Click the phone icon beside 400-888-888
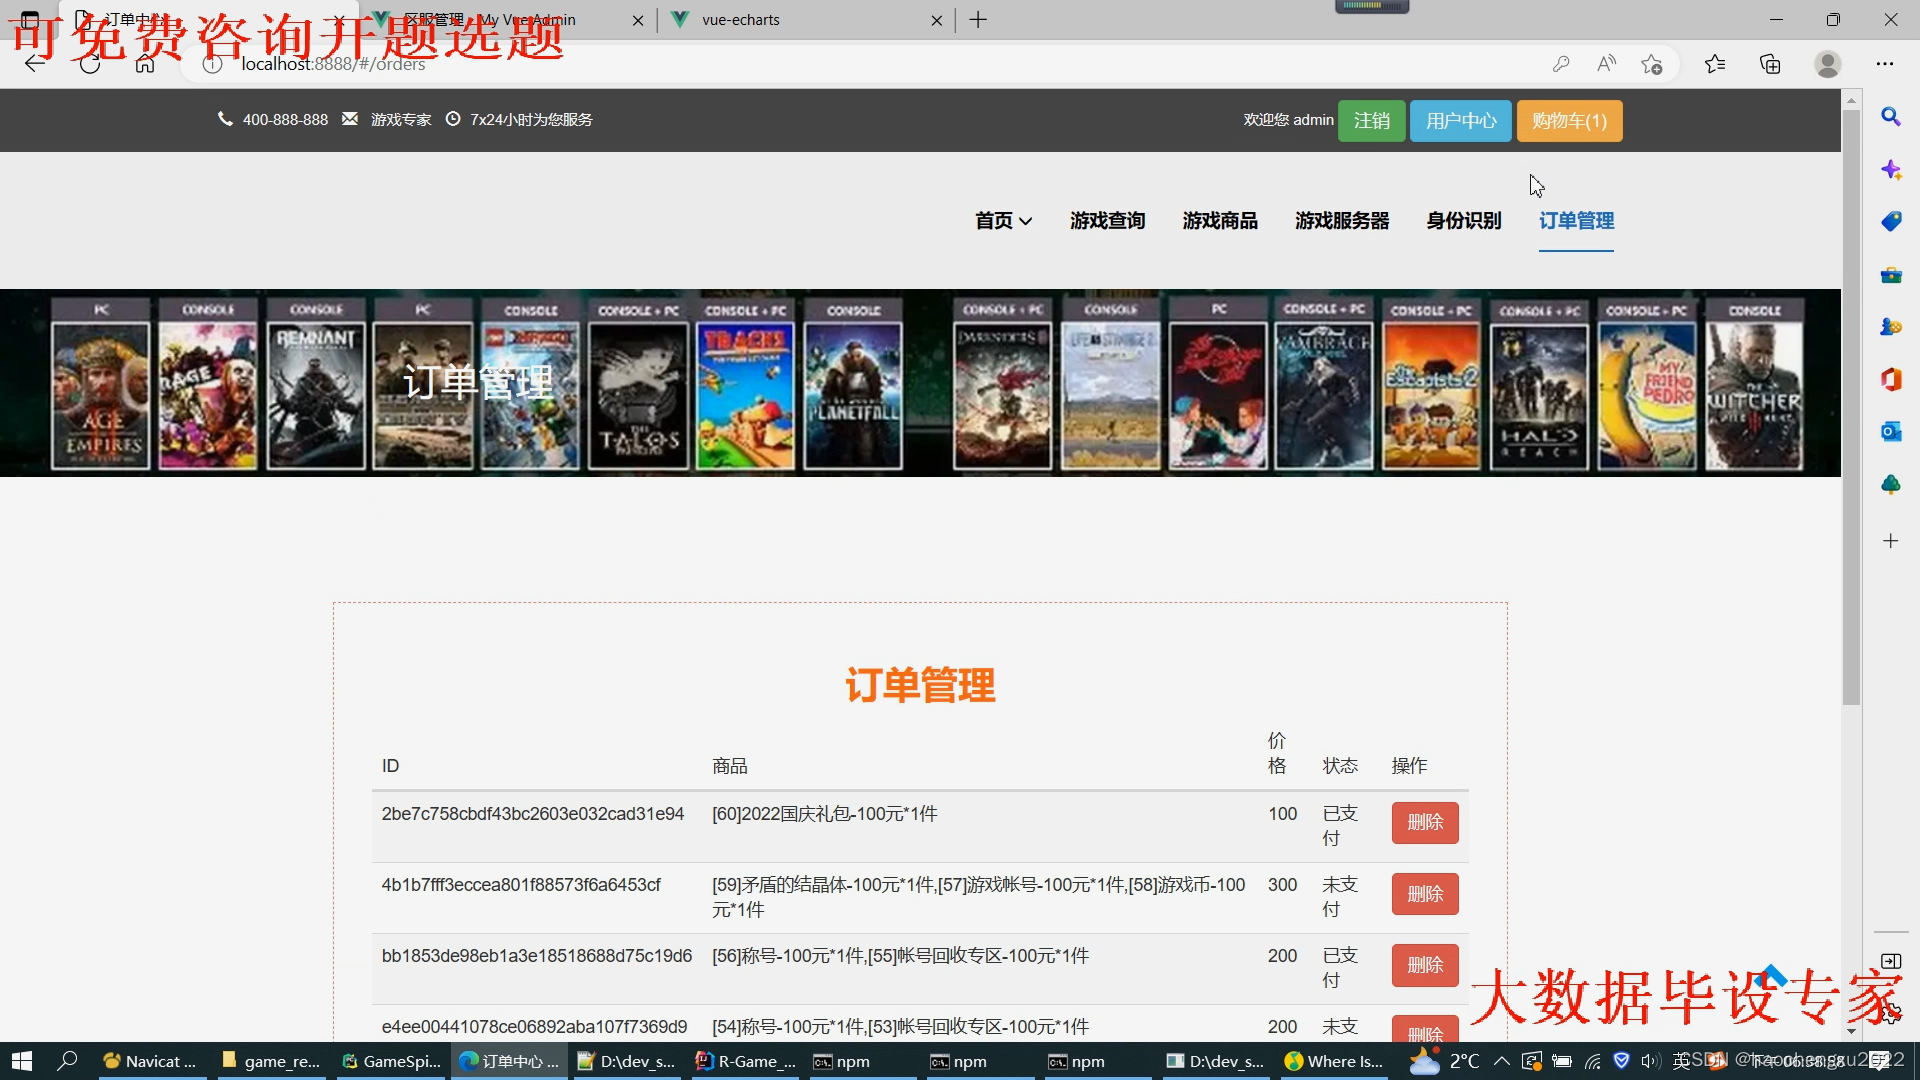This screenshot has height=1080, width=1920. (225, 119)
